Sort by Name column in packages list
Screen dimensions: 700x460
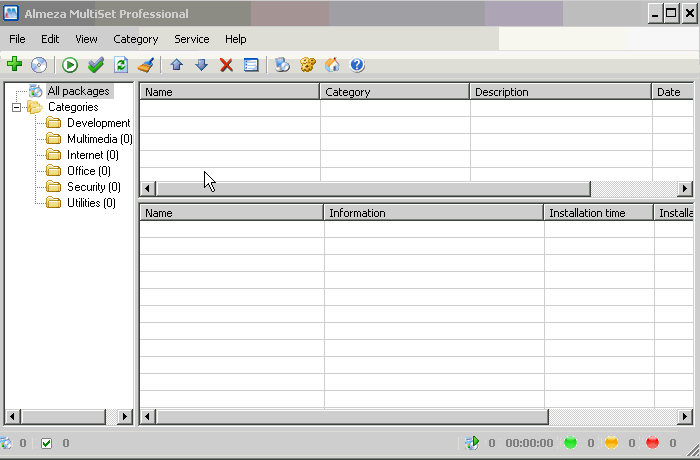[x=230, y=92]
